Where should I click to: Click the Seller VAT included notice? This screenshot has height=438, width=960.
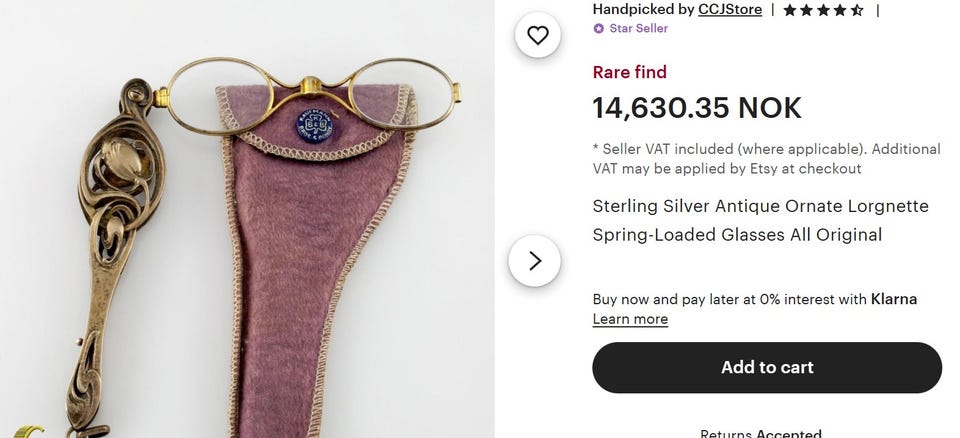coord(766,158)
